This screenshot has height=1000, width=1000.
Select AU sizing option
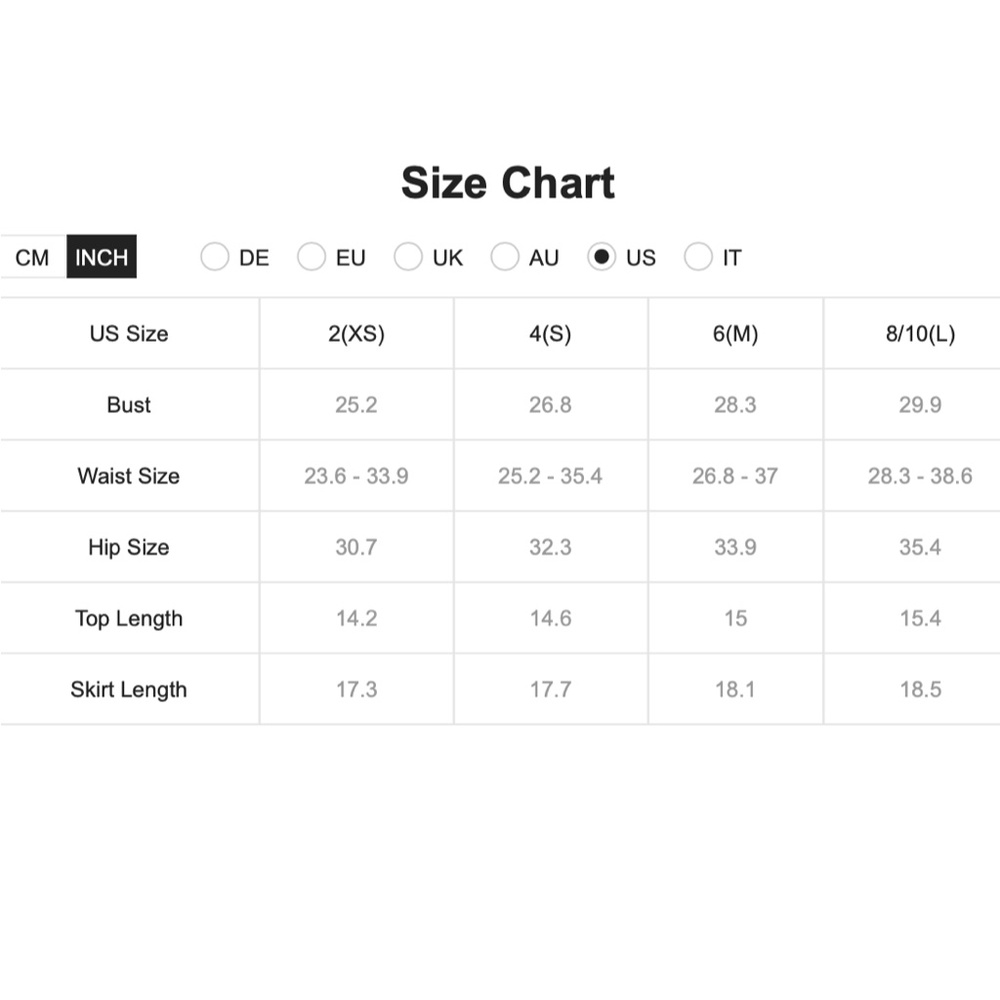point(505,256)
